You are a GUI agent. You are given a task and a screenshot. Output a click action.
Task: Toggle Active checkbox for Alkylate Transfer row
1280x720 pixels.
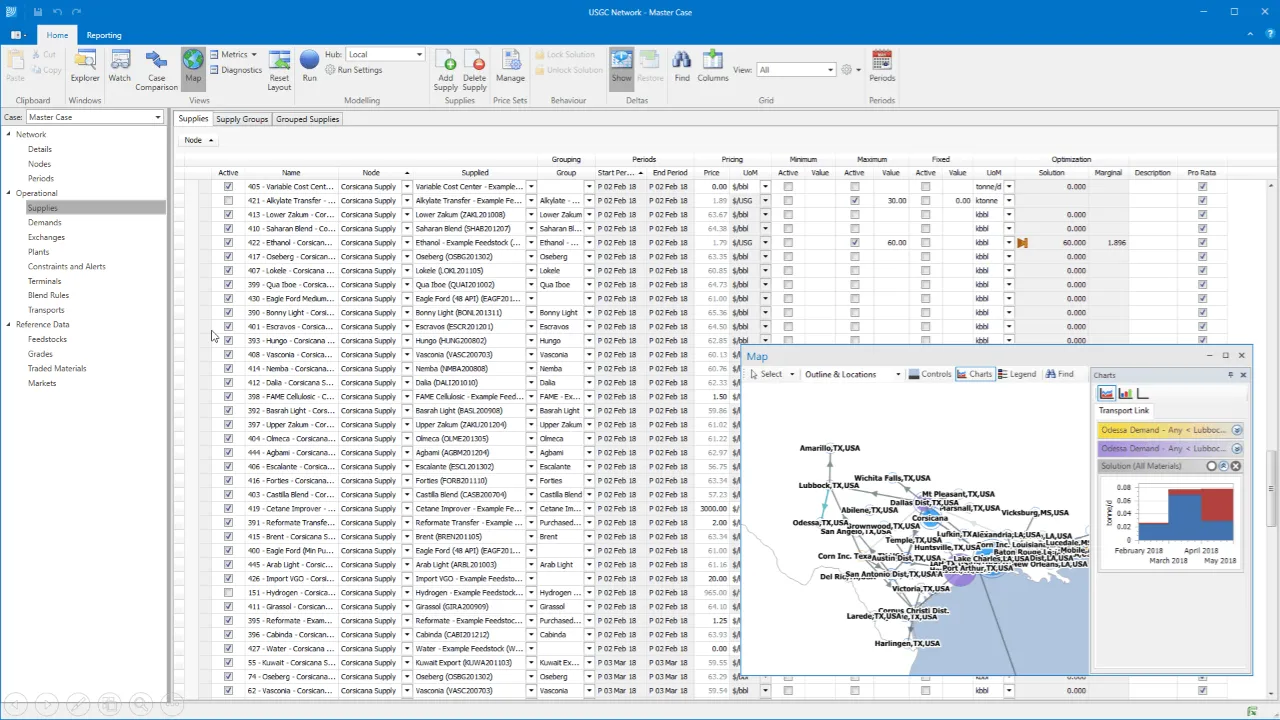coord(228,201)
